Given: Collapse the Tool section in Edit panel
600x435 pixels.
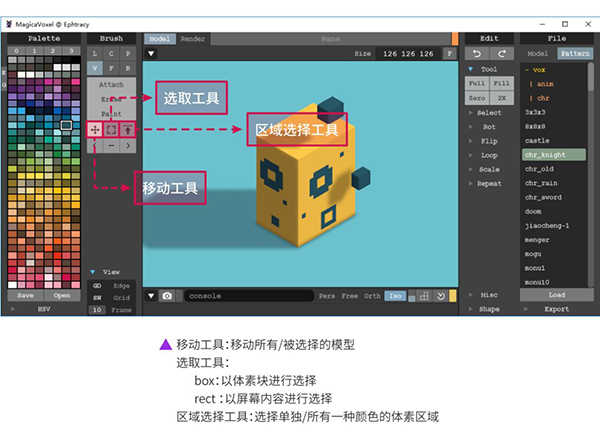Looking at the screenshot, I should (x=471, y=69).
